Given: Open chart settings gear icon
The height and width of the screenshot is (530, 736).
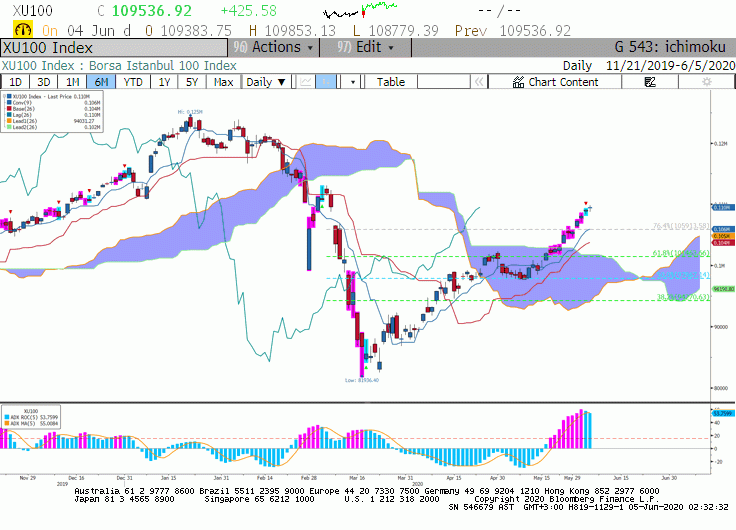Looking at the screenshot, I should (706, 82).
